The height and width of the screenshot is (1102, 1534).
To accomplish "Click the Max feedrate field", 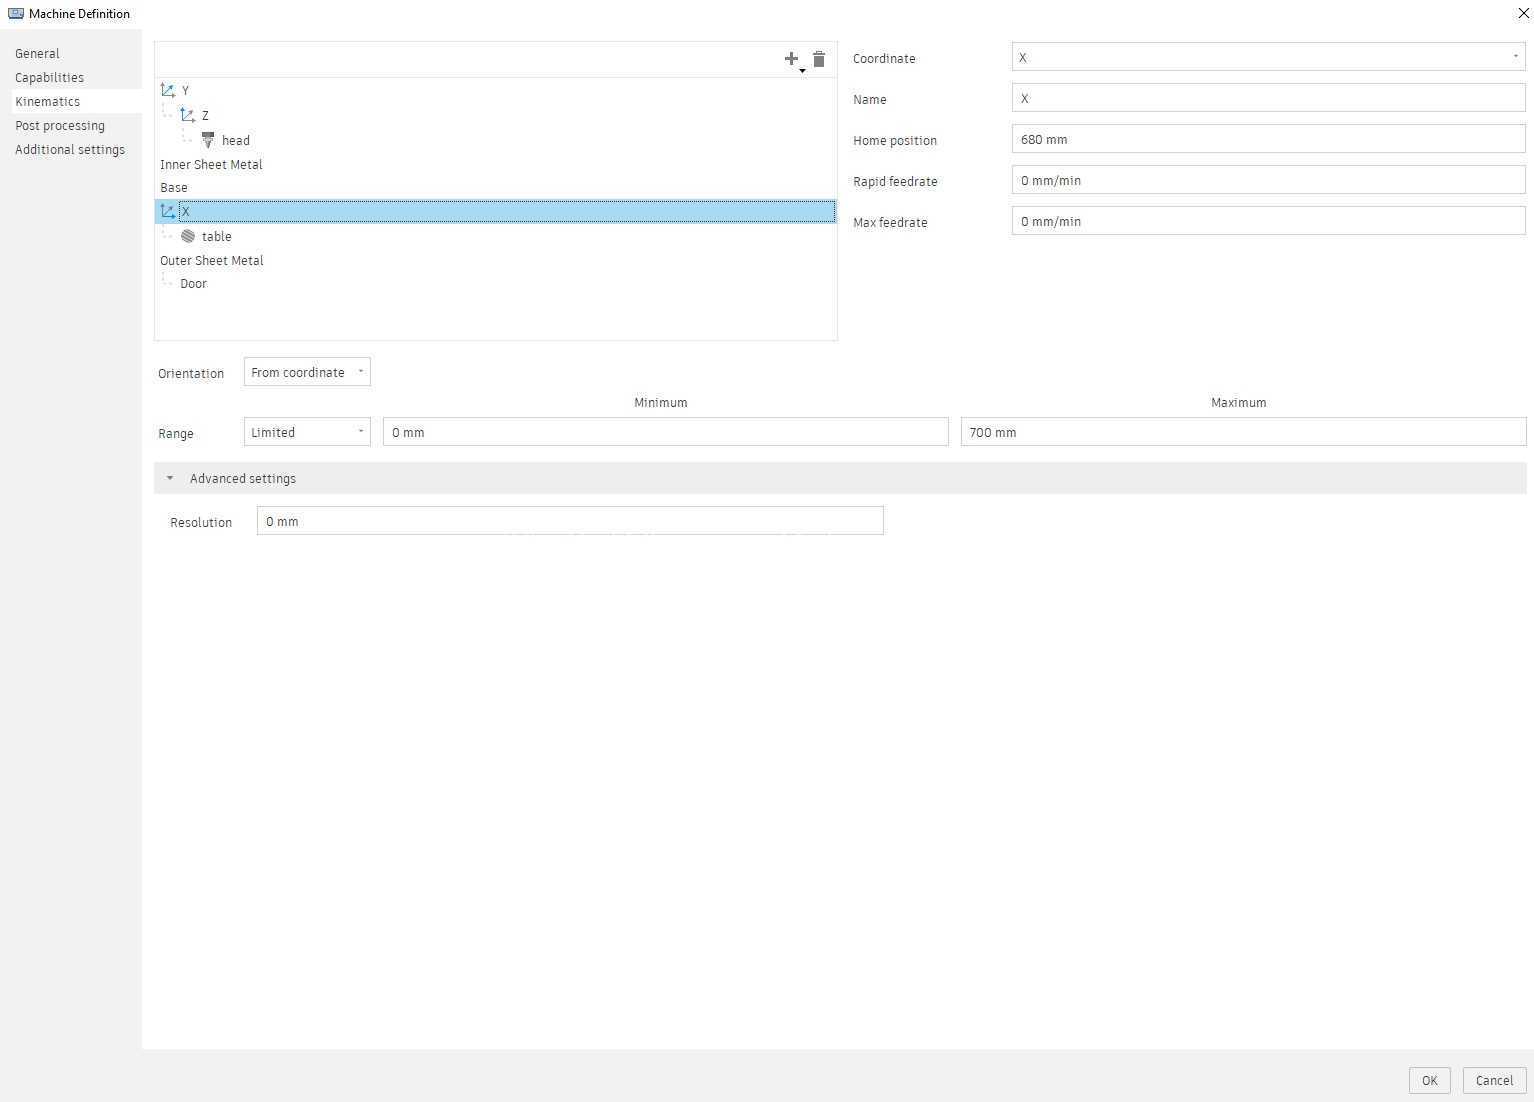I will coord(1268,221).
